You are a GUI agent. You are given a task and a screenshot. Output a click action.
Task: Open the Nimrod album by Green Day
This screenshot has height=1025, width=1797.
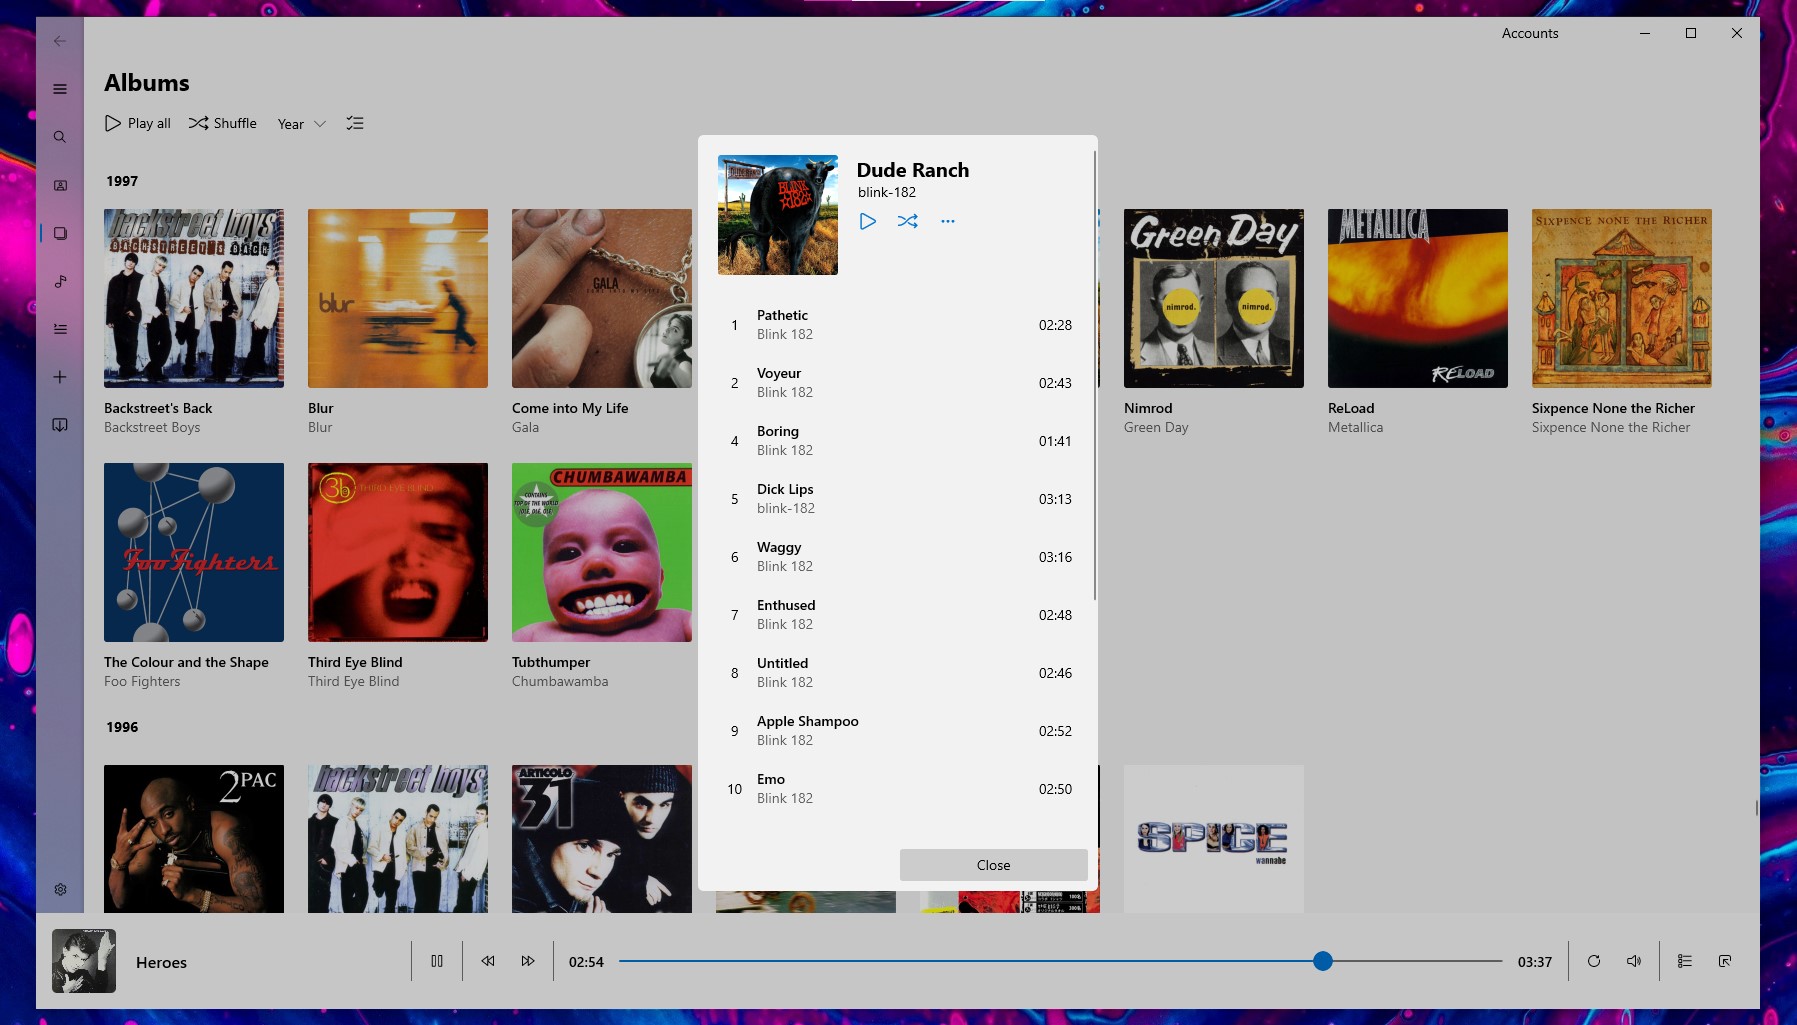[1214, 298]
